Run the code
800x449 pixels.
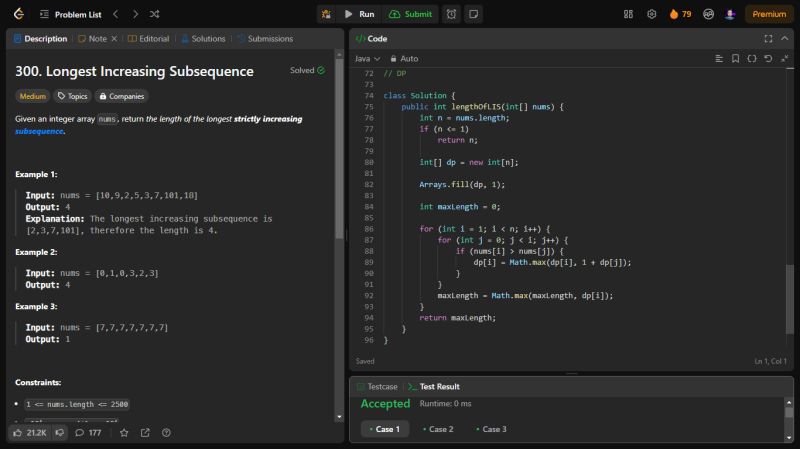(x=360, y=14)
